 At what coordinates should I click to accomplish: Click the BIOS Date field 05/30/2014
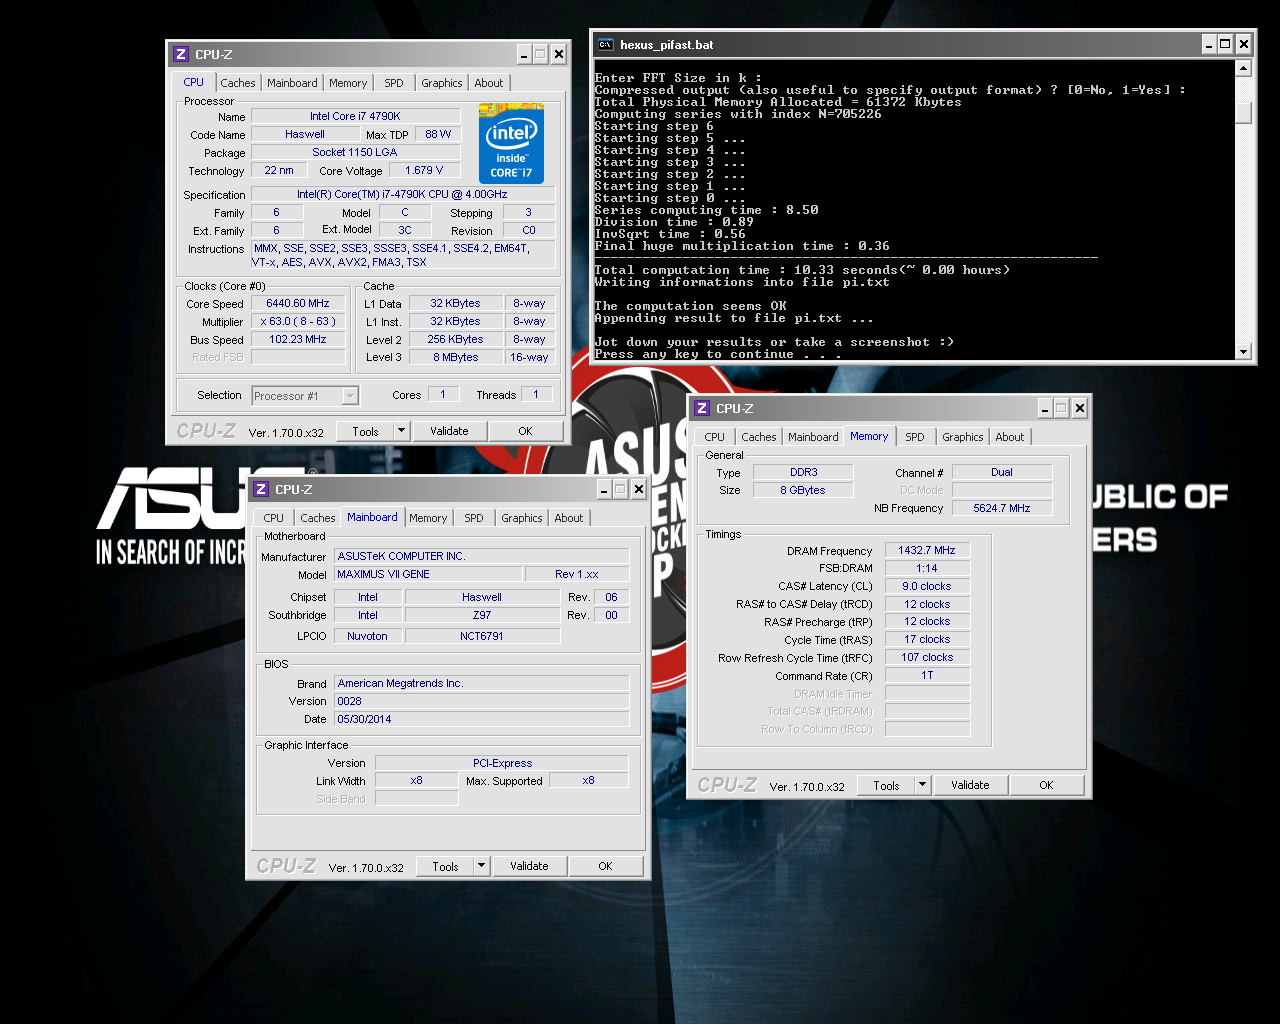pos(482,719)
